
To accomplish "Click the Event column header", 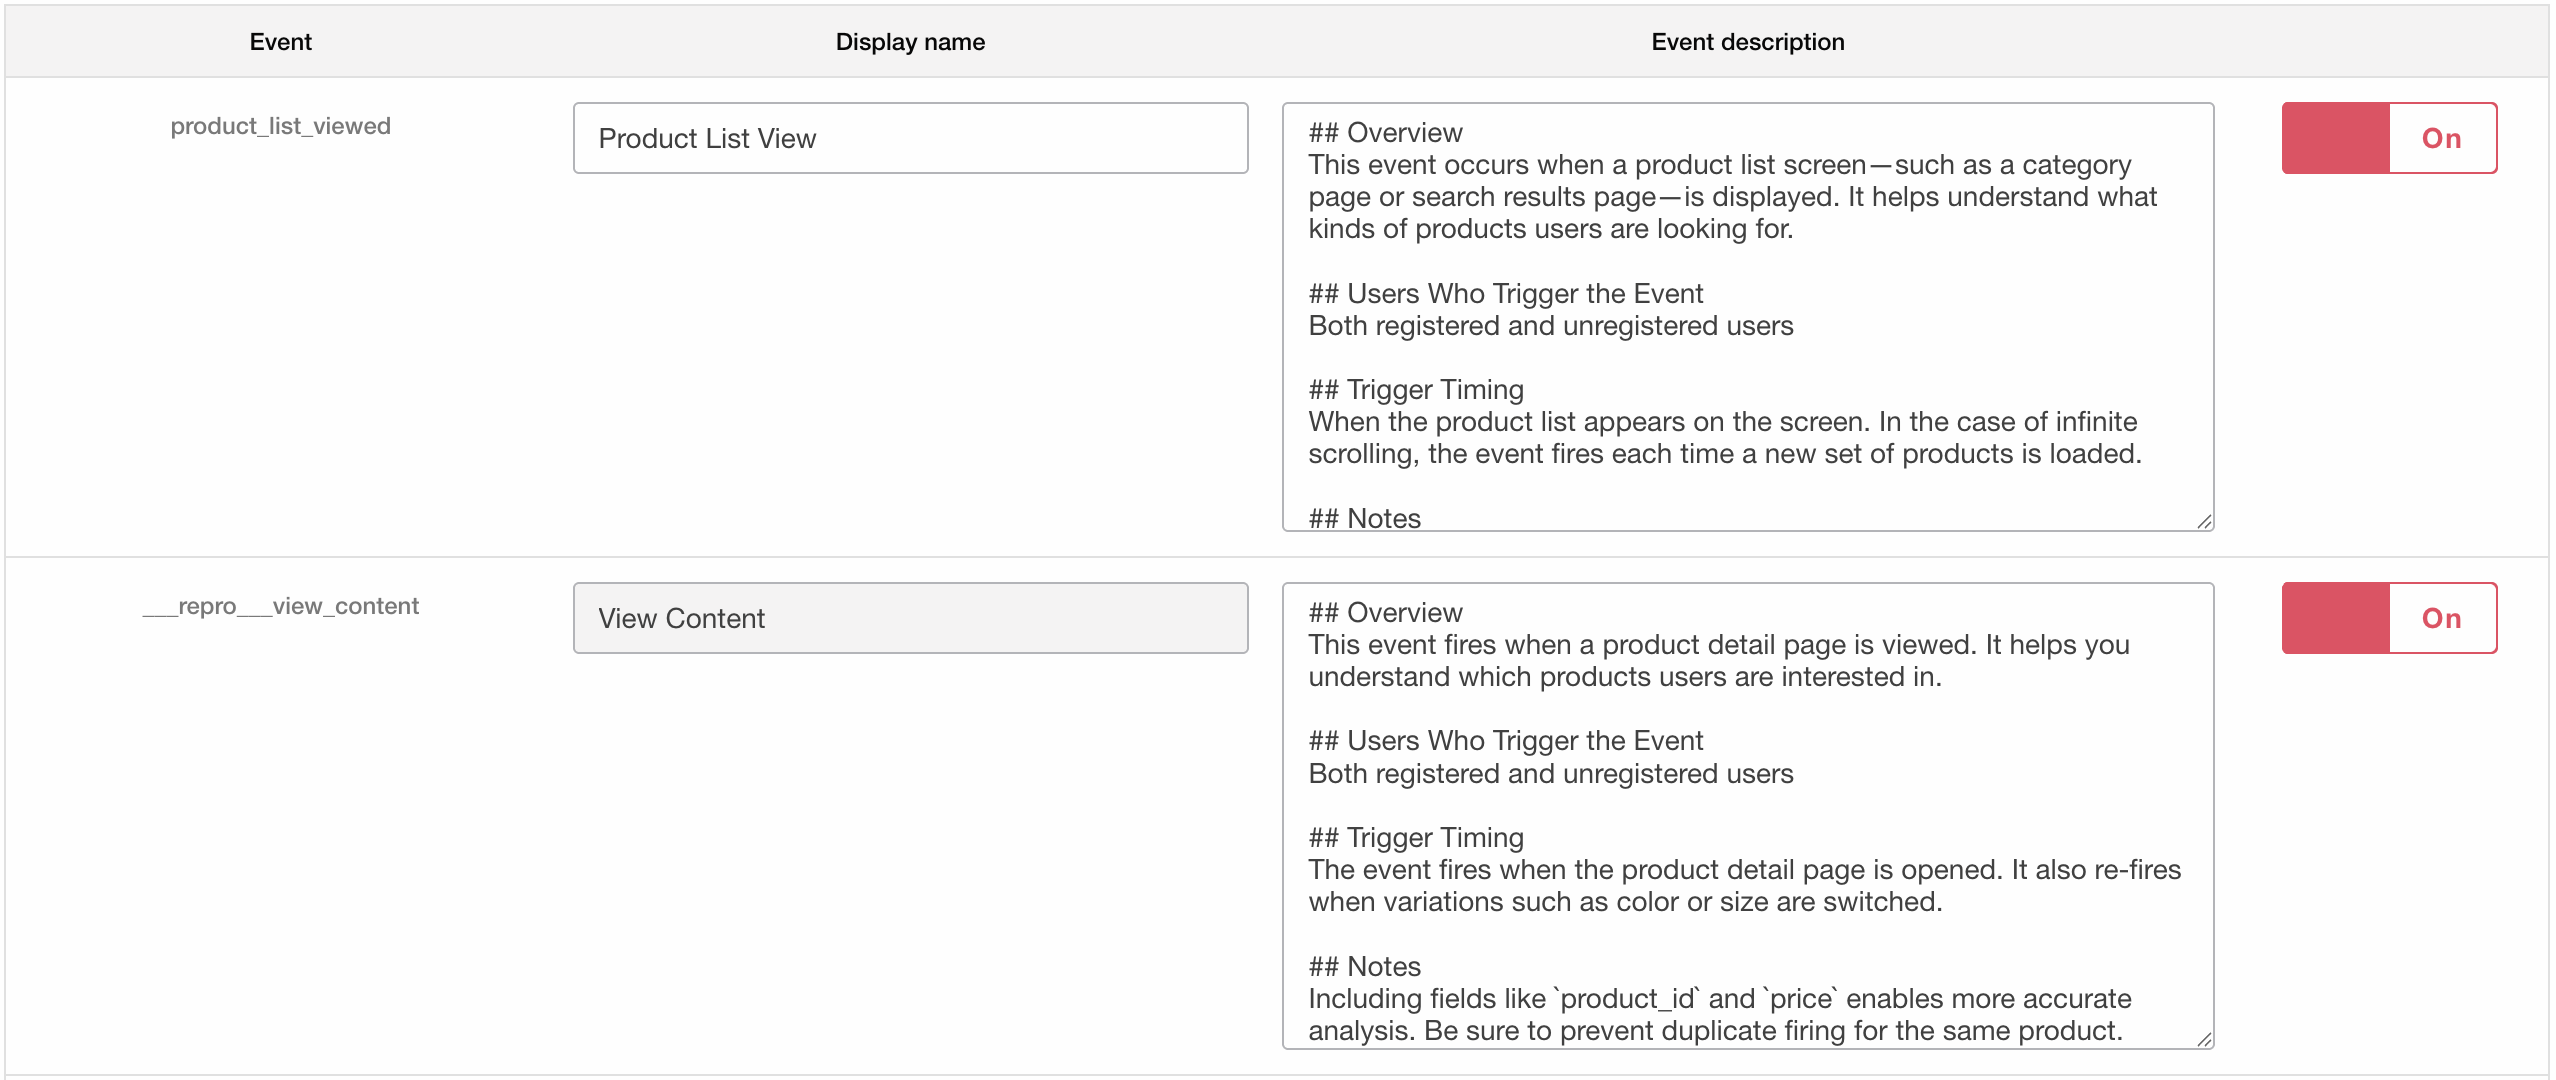I will [x=280, y=42].
